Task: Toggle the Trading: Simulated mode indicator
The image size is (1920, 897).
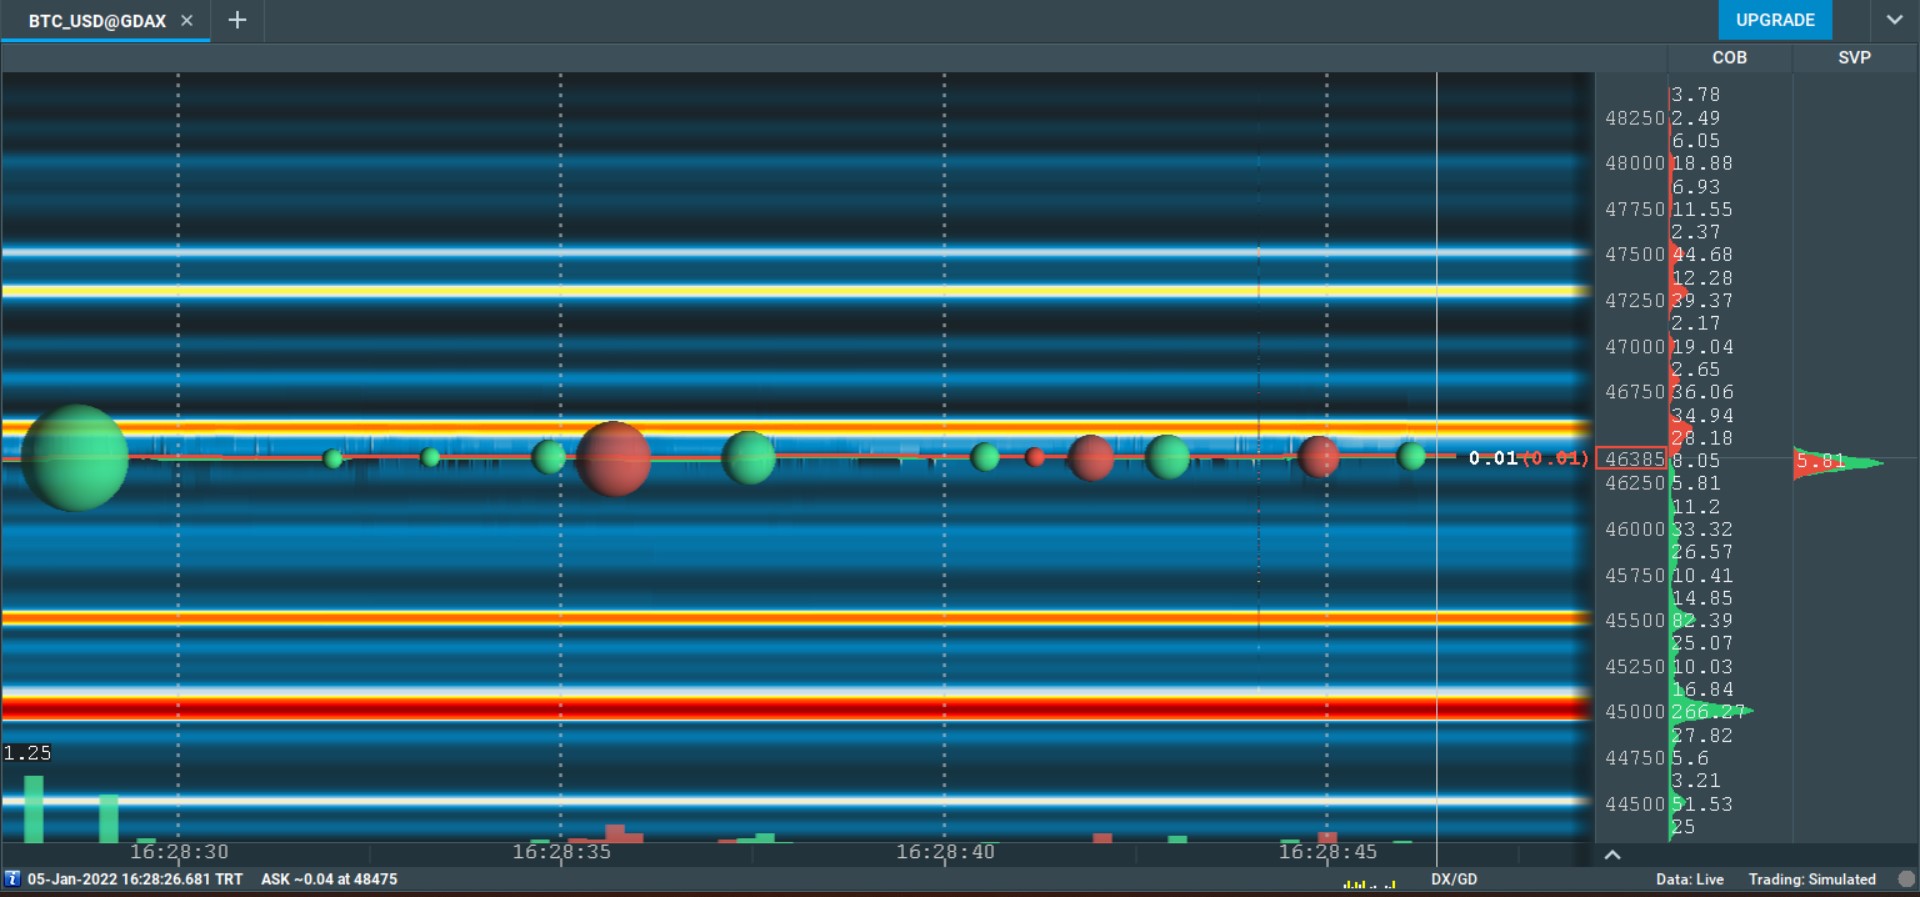Action: 1811,879
